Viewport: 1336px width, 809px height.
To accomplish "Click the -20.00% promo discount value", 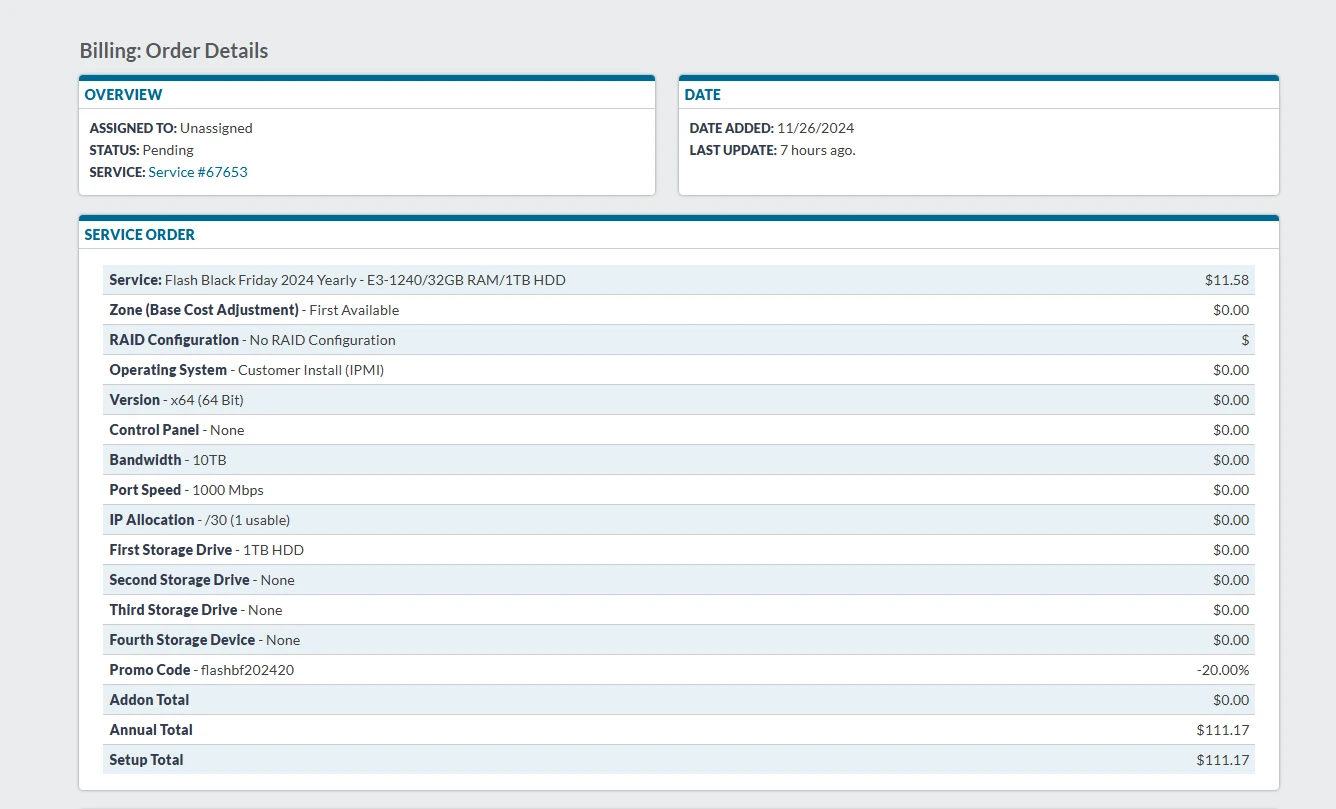I will click(1223, 670).
